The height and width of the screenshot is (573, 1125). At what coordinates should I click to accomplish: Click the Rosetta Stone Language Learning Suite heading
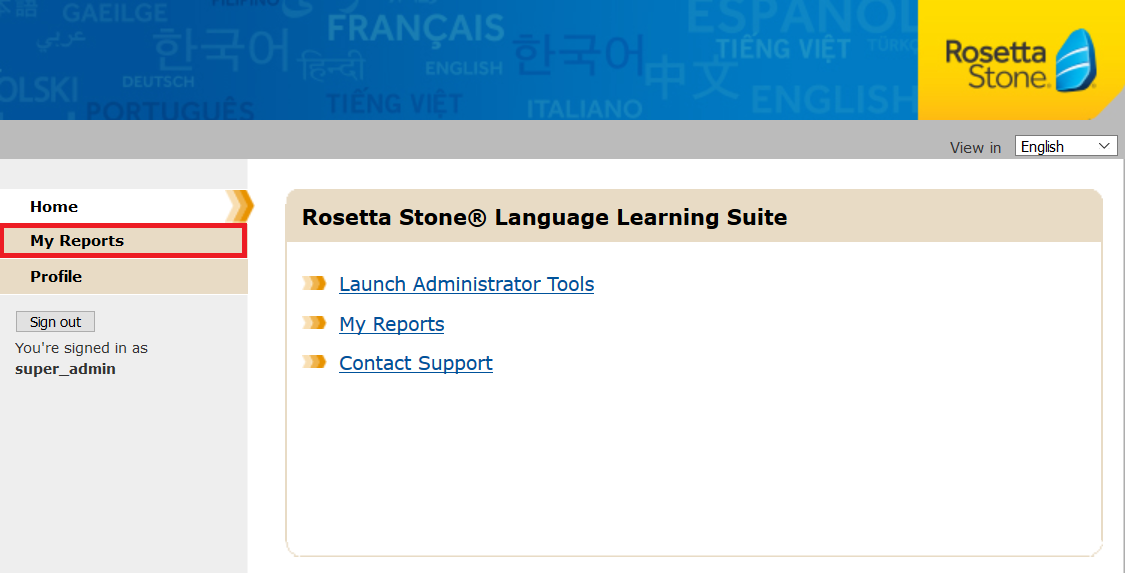544,217
